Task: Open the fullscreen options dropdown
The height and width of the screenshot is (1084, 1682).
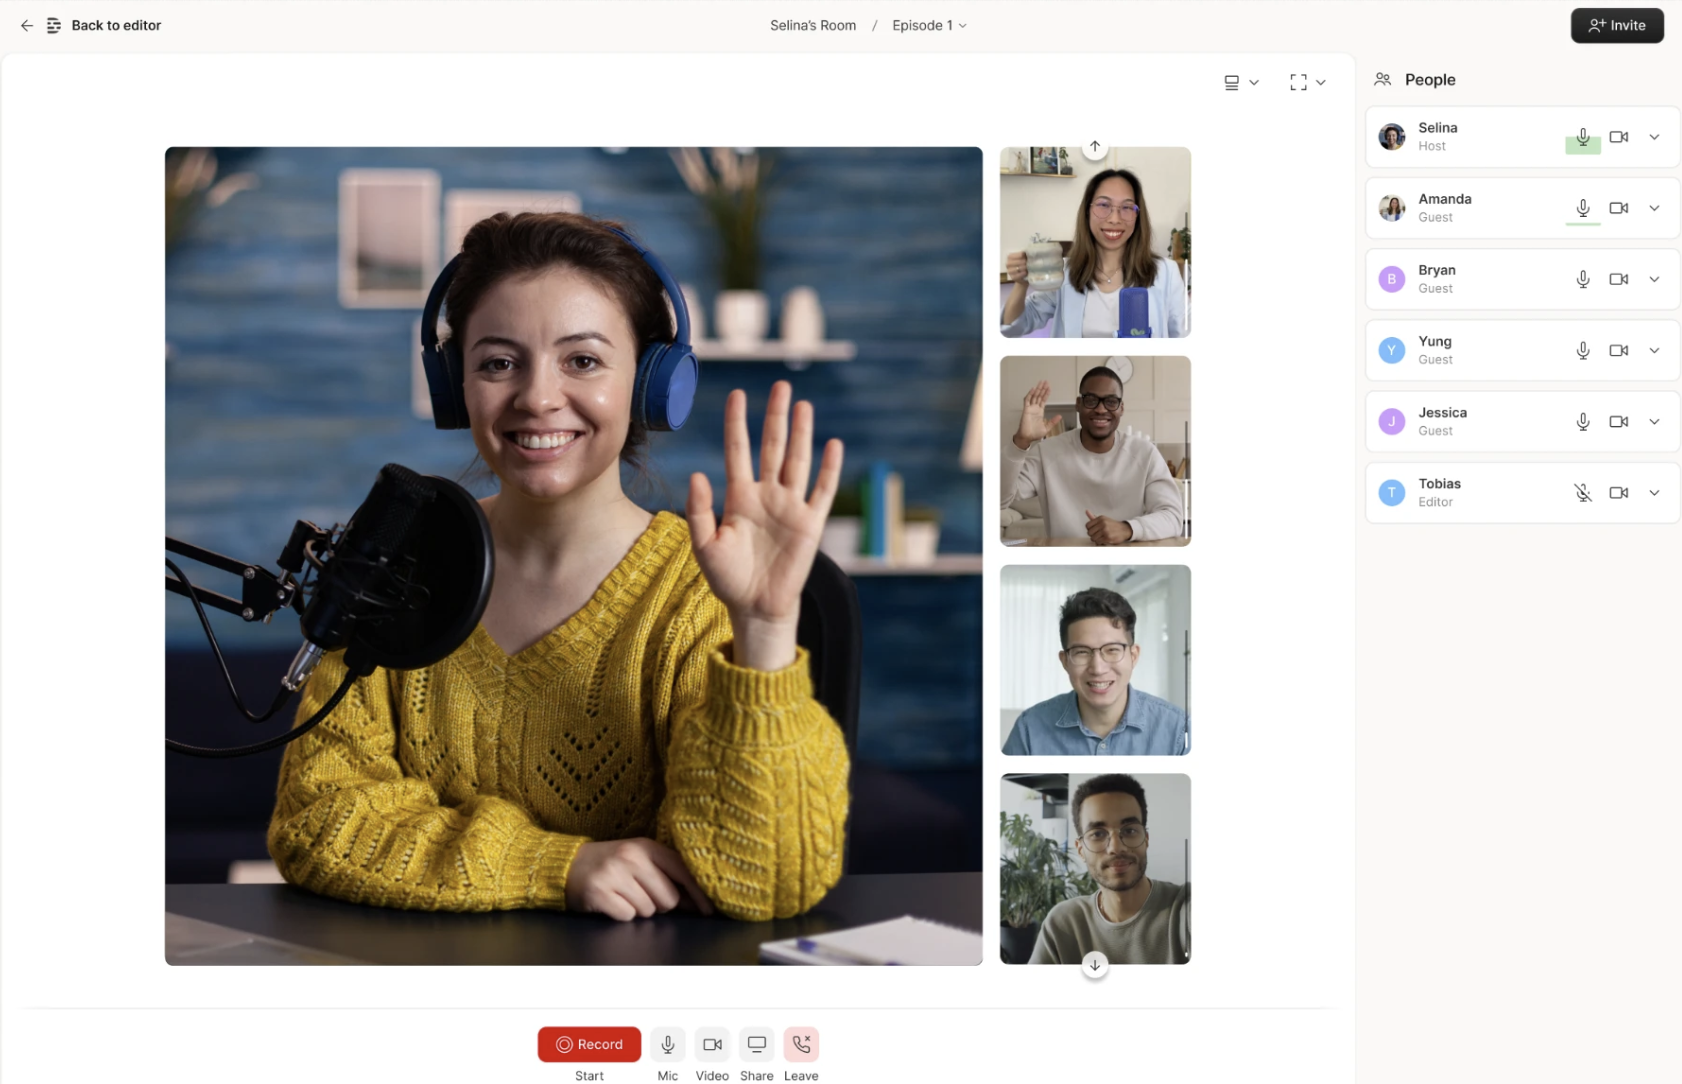Action: pyautogui.click(x=1307, y=82)
